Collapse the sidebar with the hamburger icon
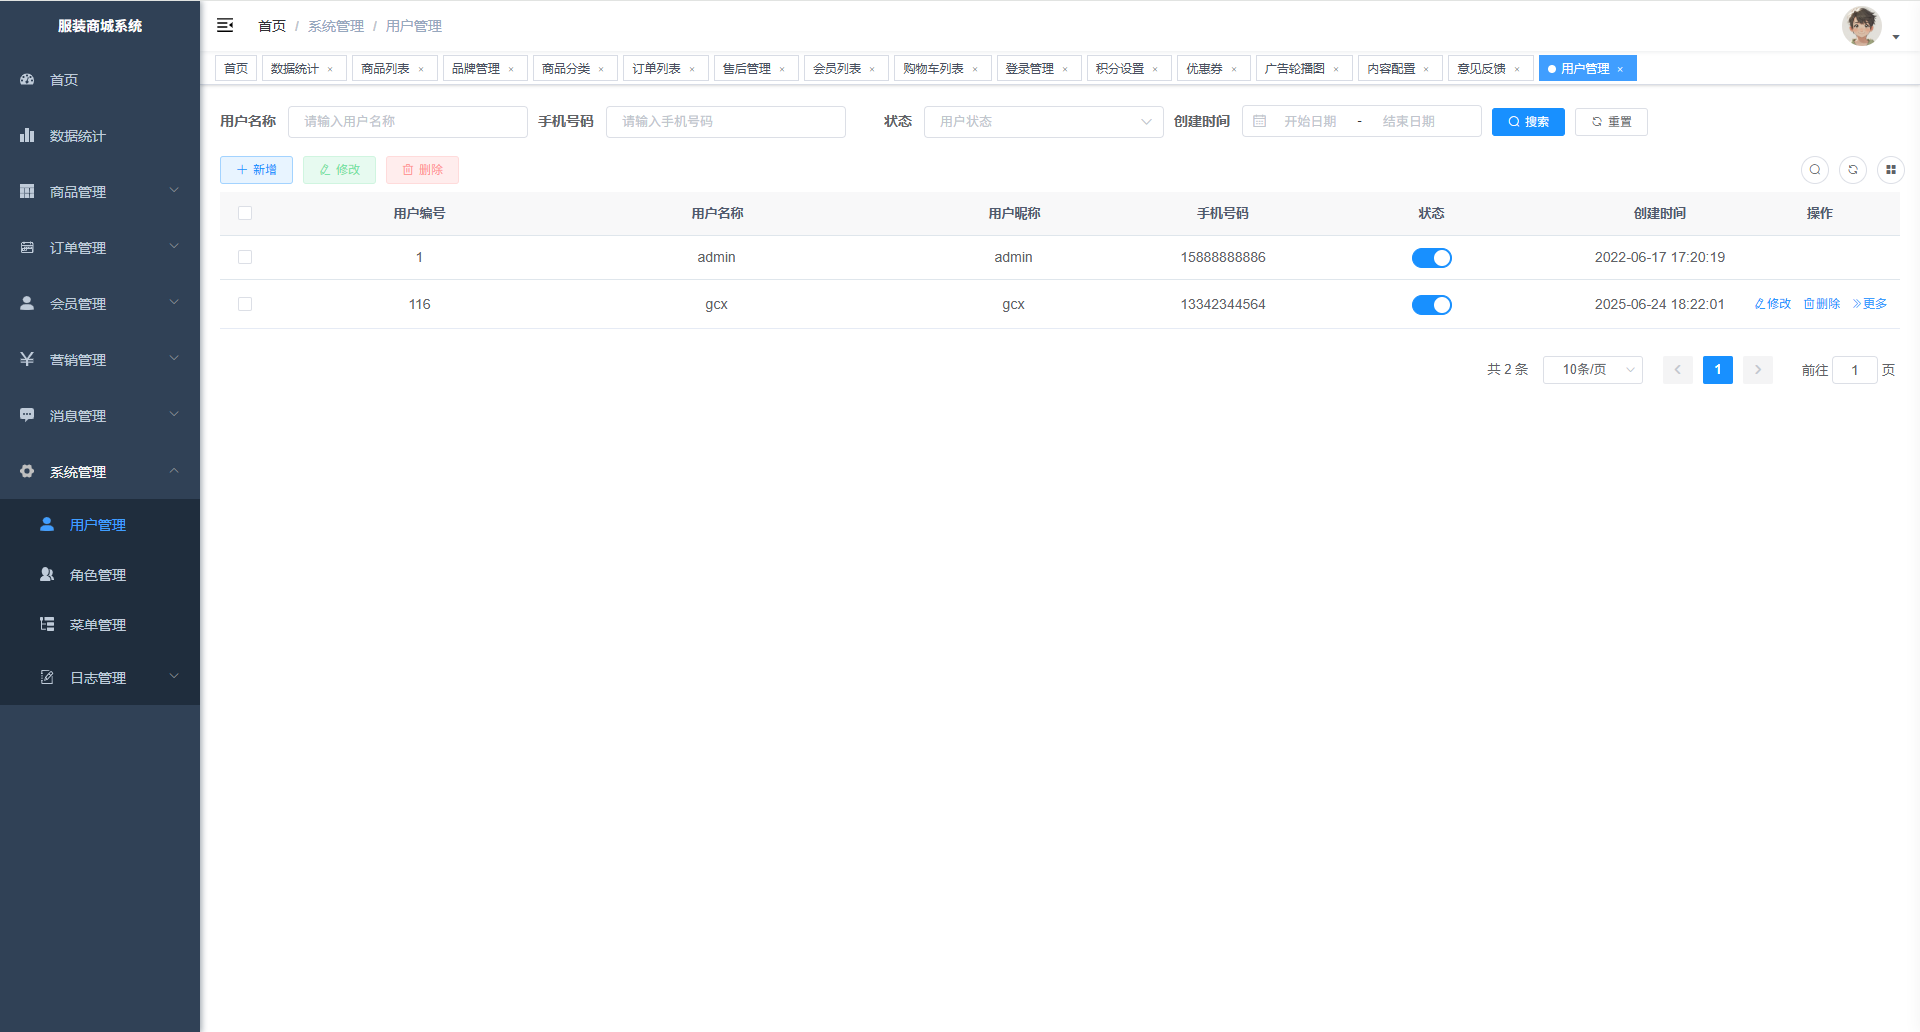Screen dimensions: 1920x1032 pos(225,25)
